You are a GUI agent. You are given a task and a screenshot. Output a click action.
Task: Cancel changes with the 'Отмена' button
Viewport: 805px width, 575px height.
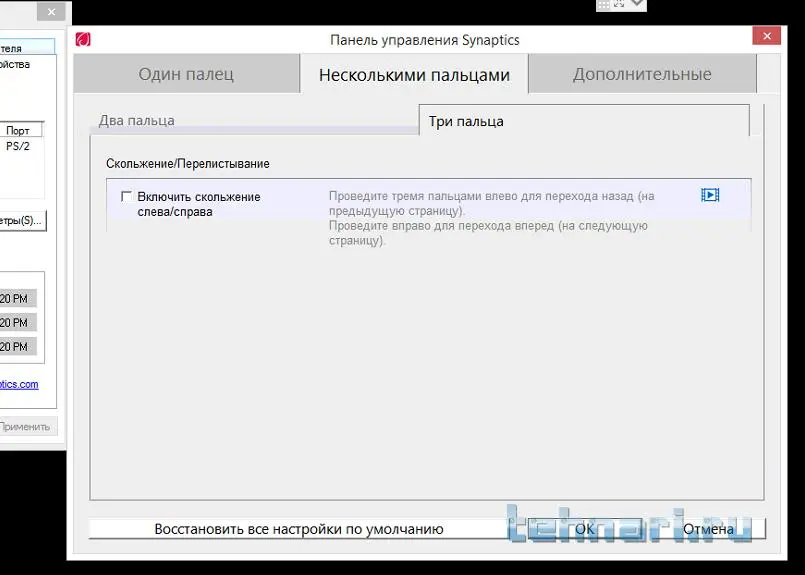(x=708, y=529)
